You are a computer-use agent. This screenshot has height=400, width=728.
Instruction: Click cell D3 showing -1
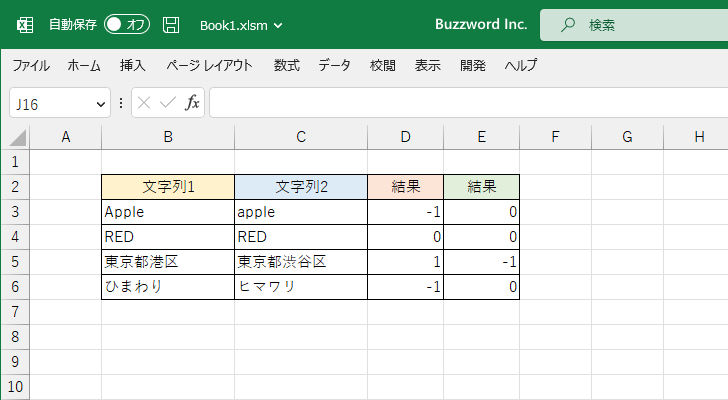tap(405, 212)
